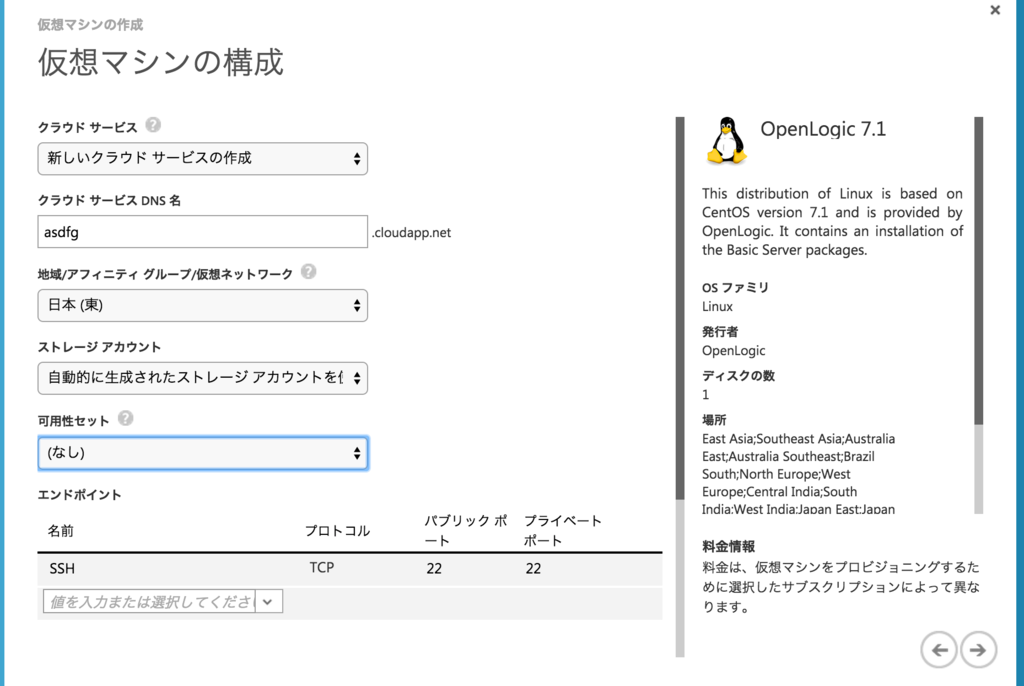Open the クラウド サービス dropdown
Image resolution: width=1024 pixels, height=686 pixels.
click(202, 159)
